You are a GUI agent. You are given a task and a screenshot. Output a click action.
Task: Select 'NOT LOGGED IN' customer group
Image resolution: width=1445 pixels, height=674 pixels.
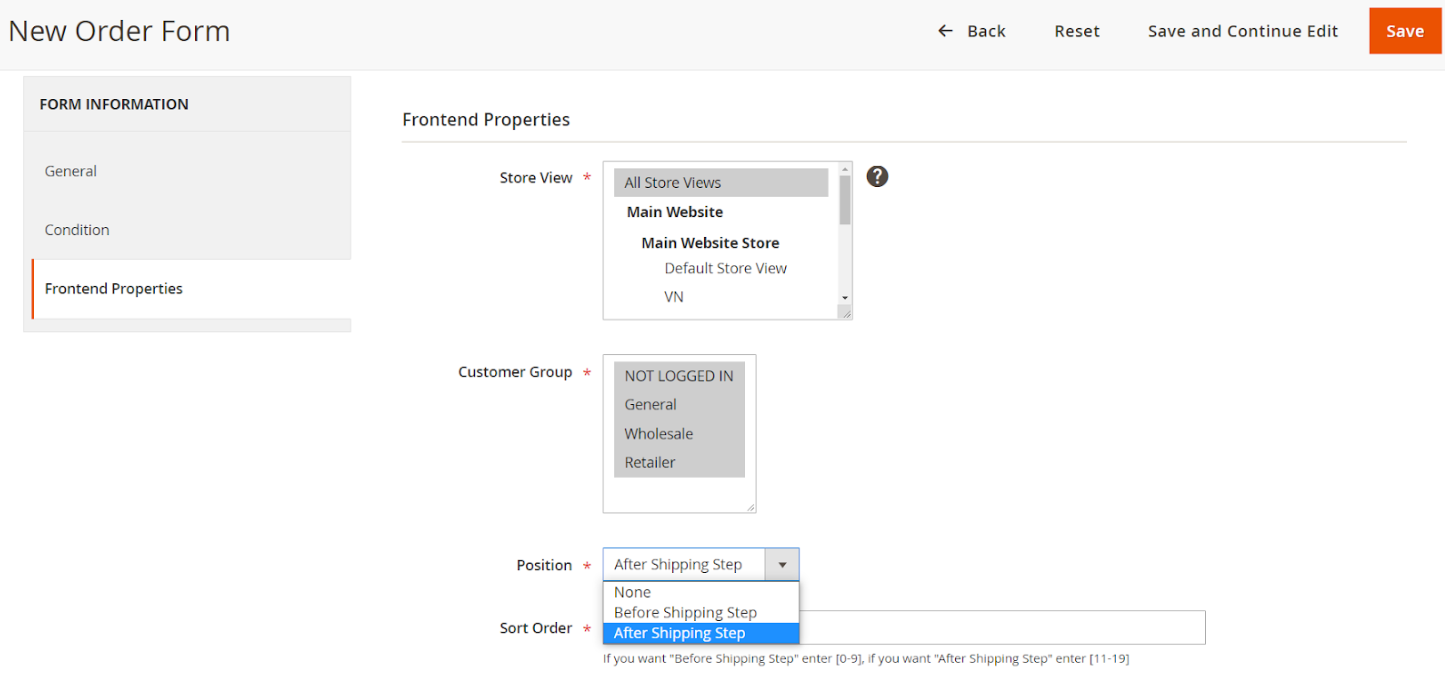[x=679, y=376]
